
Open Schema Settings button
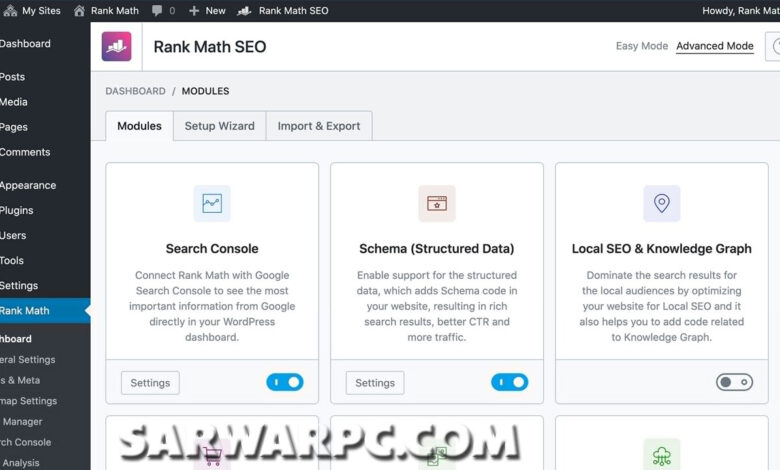pyautogui.click(x=375, y=382)
